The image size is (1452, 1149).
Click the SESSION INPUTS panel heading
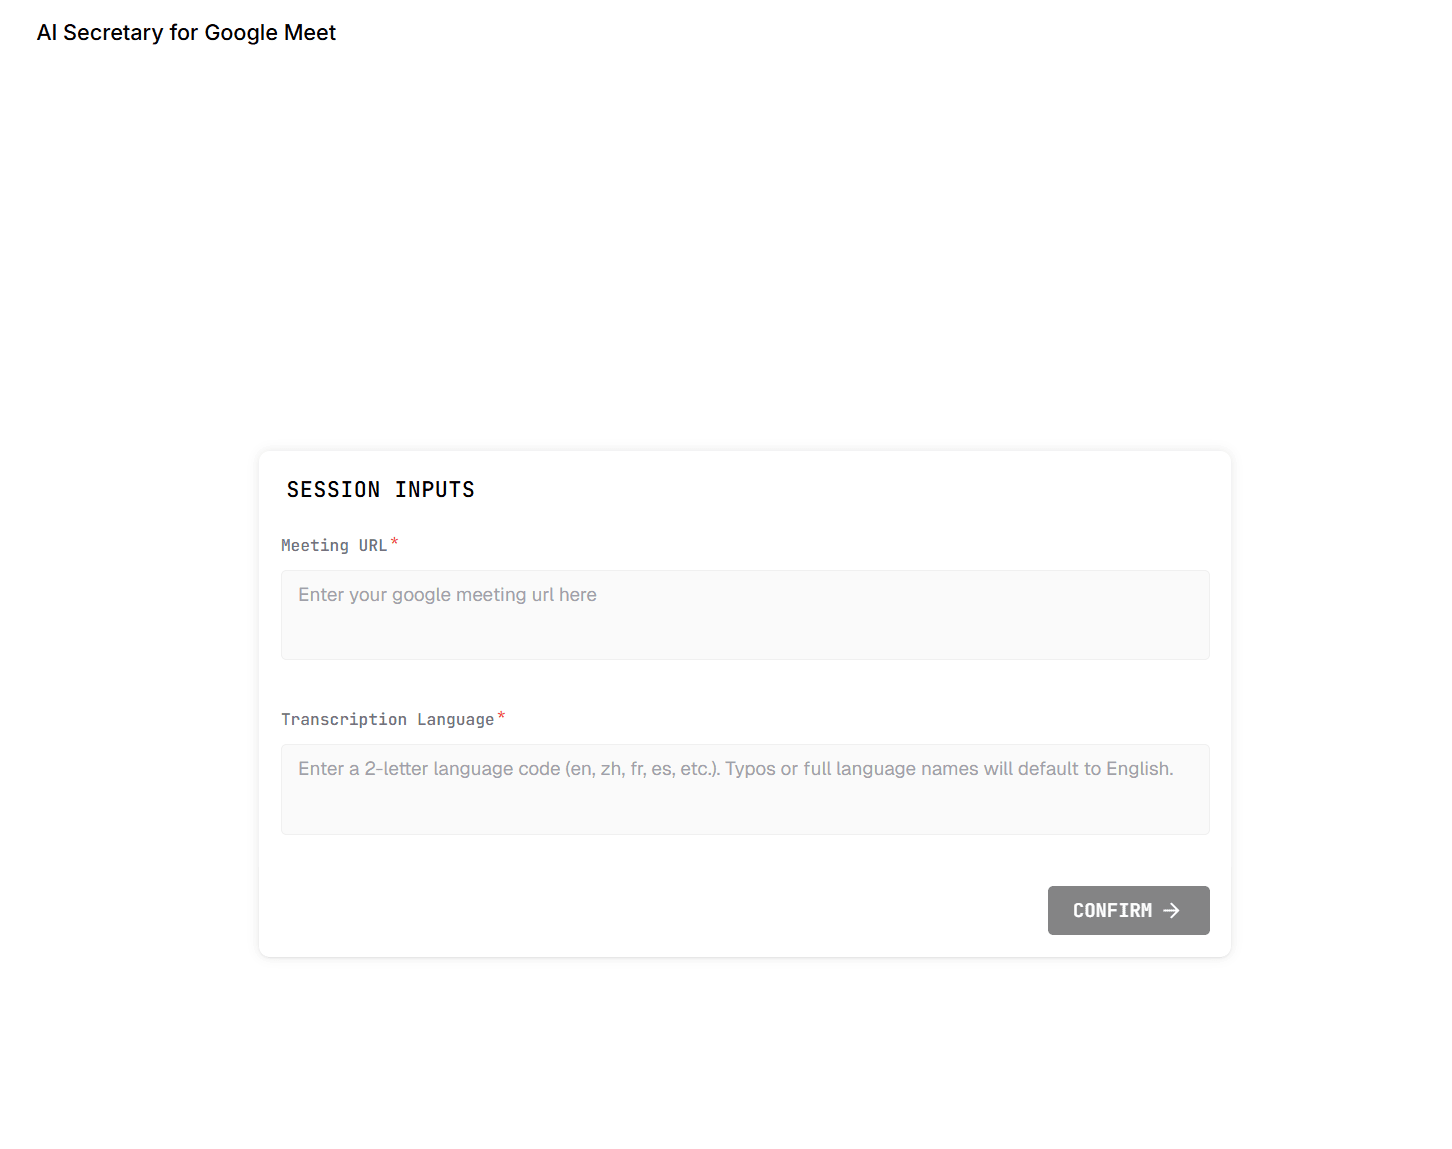coord(380,489)
